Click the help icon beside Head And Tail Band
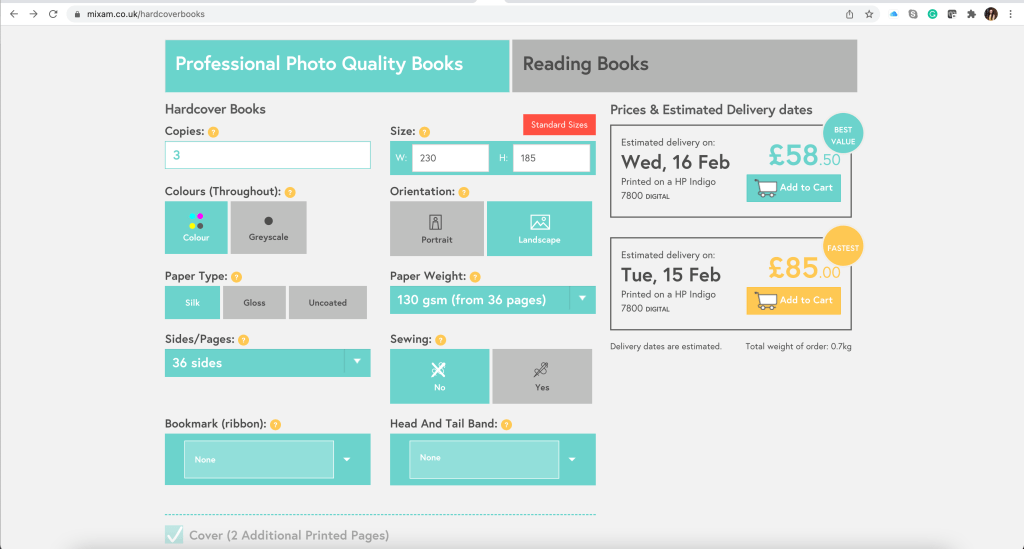Image resolution: width=1024 pixels, height=549 pixels. point(507,424)
